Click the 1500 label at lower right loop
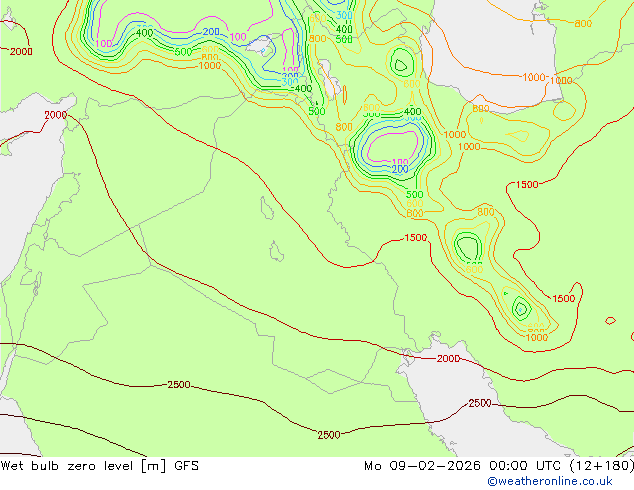This screenshot has height=490, width=634. 564,299
